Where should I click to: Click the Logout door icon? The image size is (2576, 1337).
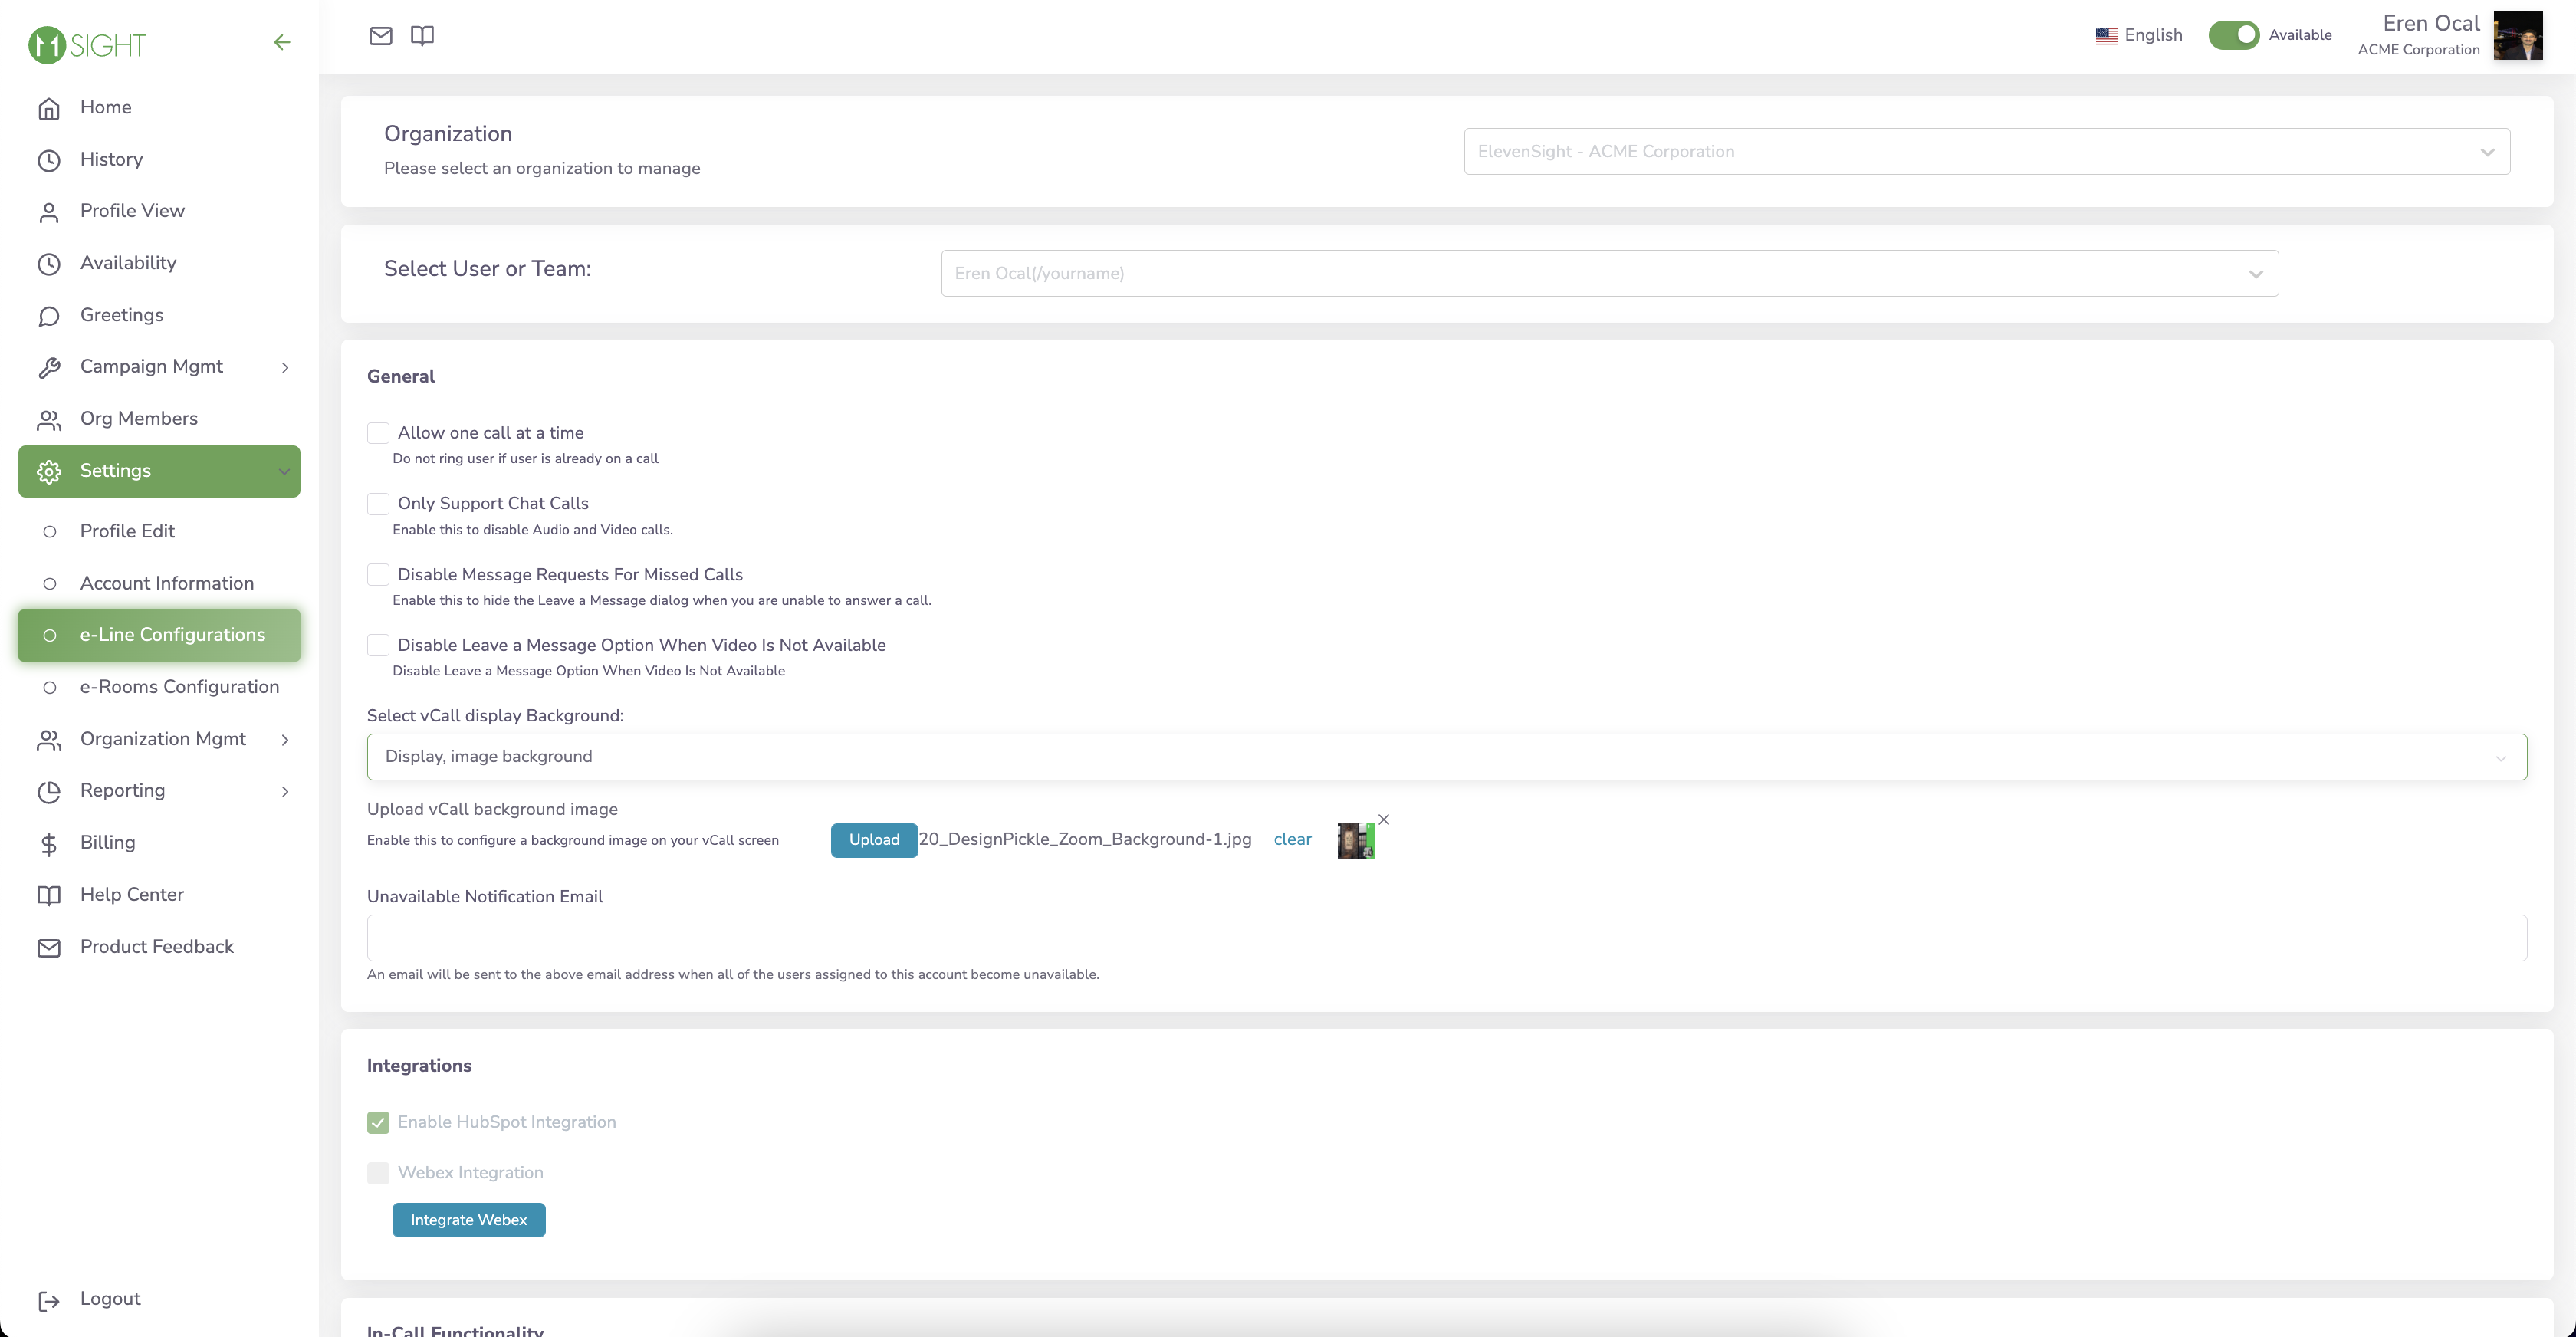click(x=49, y=1300)
